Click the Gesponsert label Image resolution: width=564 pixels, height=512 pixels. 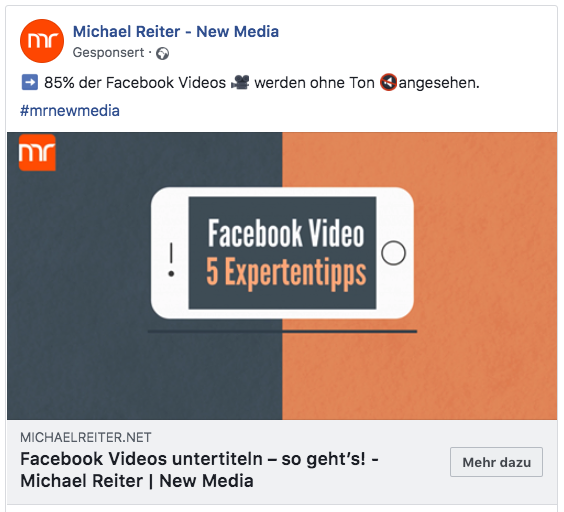[108, 53]
